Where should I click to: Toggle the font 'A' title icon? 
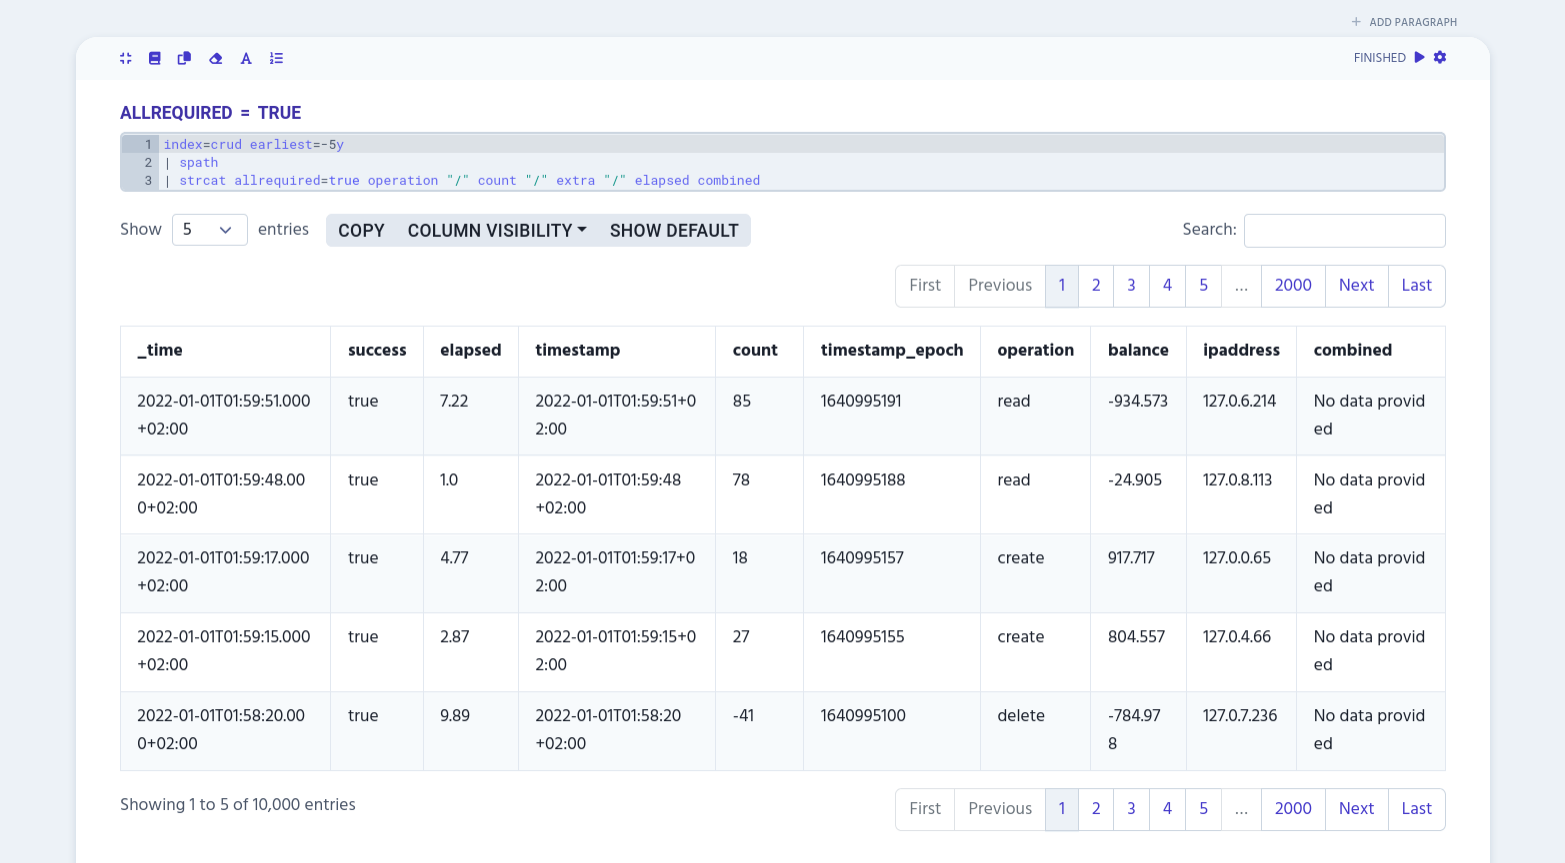click(x=246, y=58)
